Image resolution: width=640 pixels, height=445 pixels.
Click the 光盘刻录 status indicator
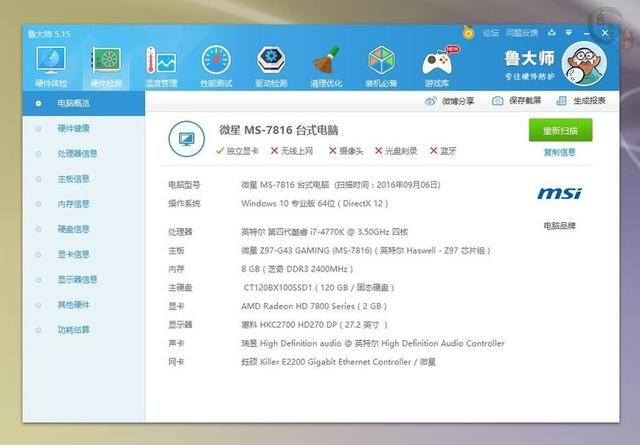click(x=396, y=151)
